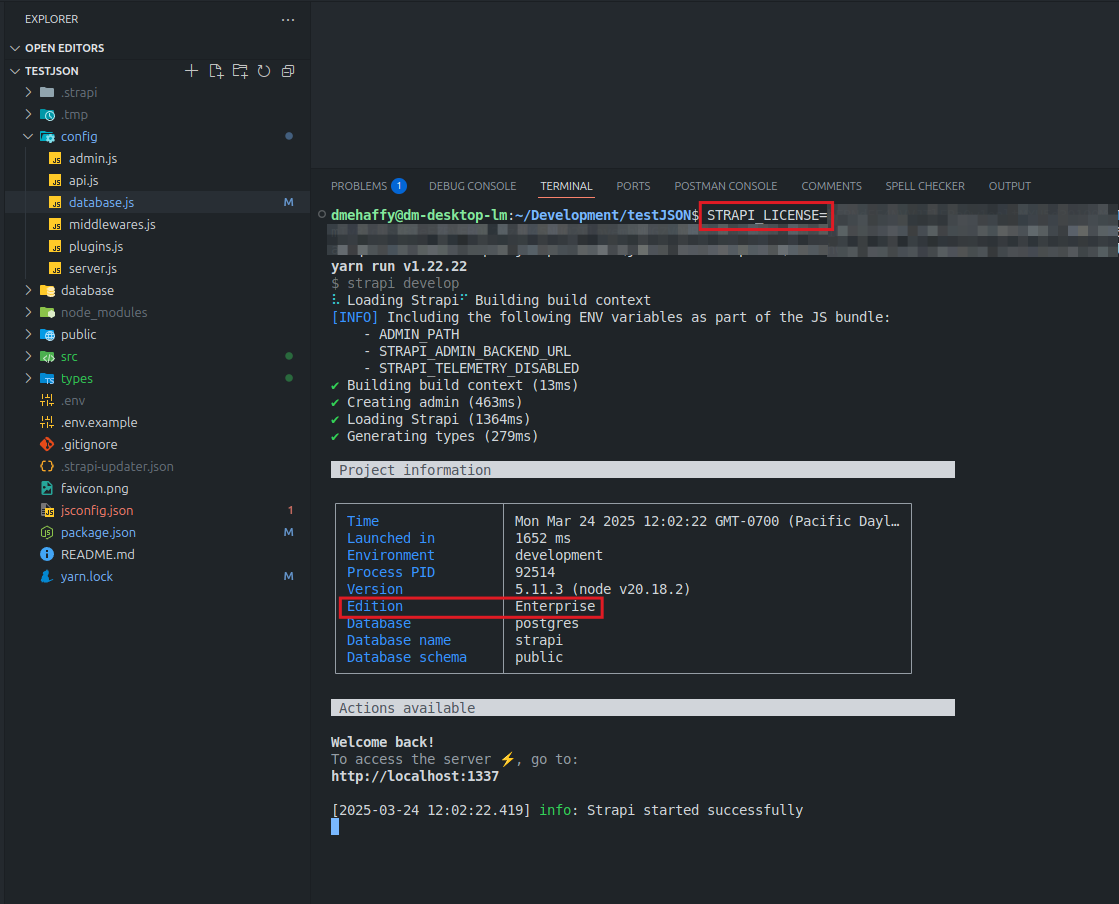Collapse all folders in Explorer
Image resolution: width=1119 pixels, height=904 pixels.
pos(288,71)
